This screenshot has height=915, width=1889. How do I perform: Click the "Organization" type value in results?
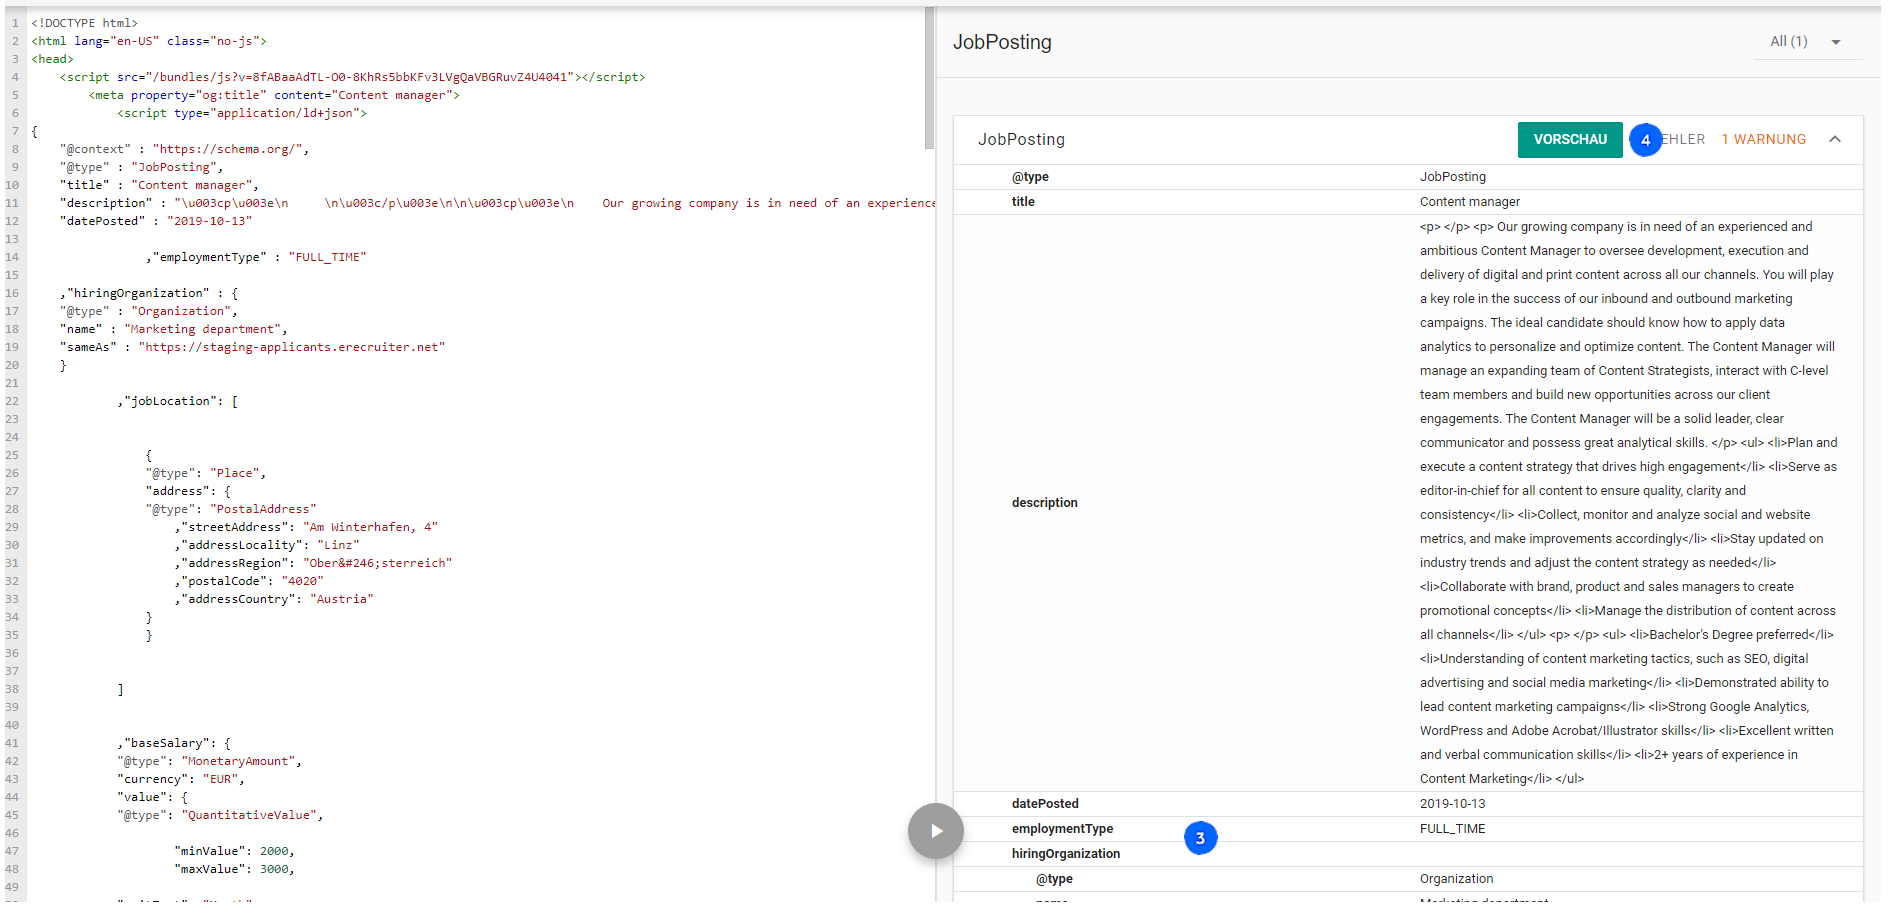[x=1456, y=879]
